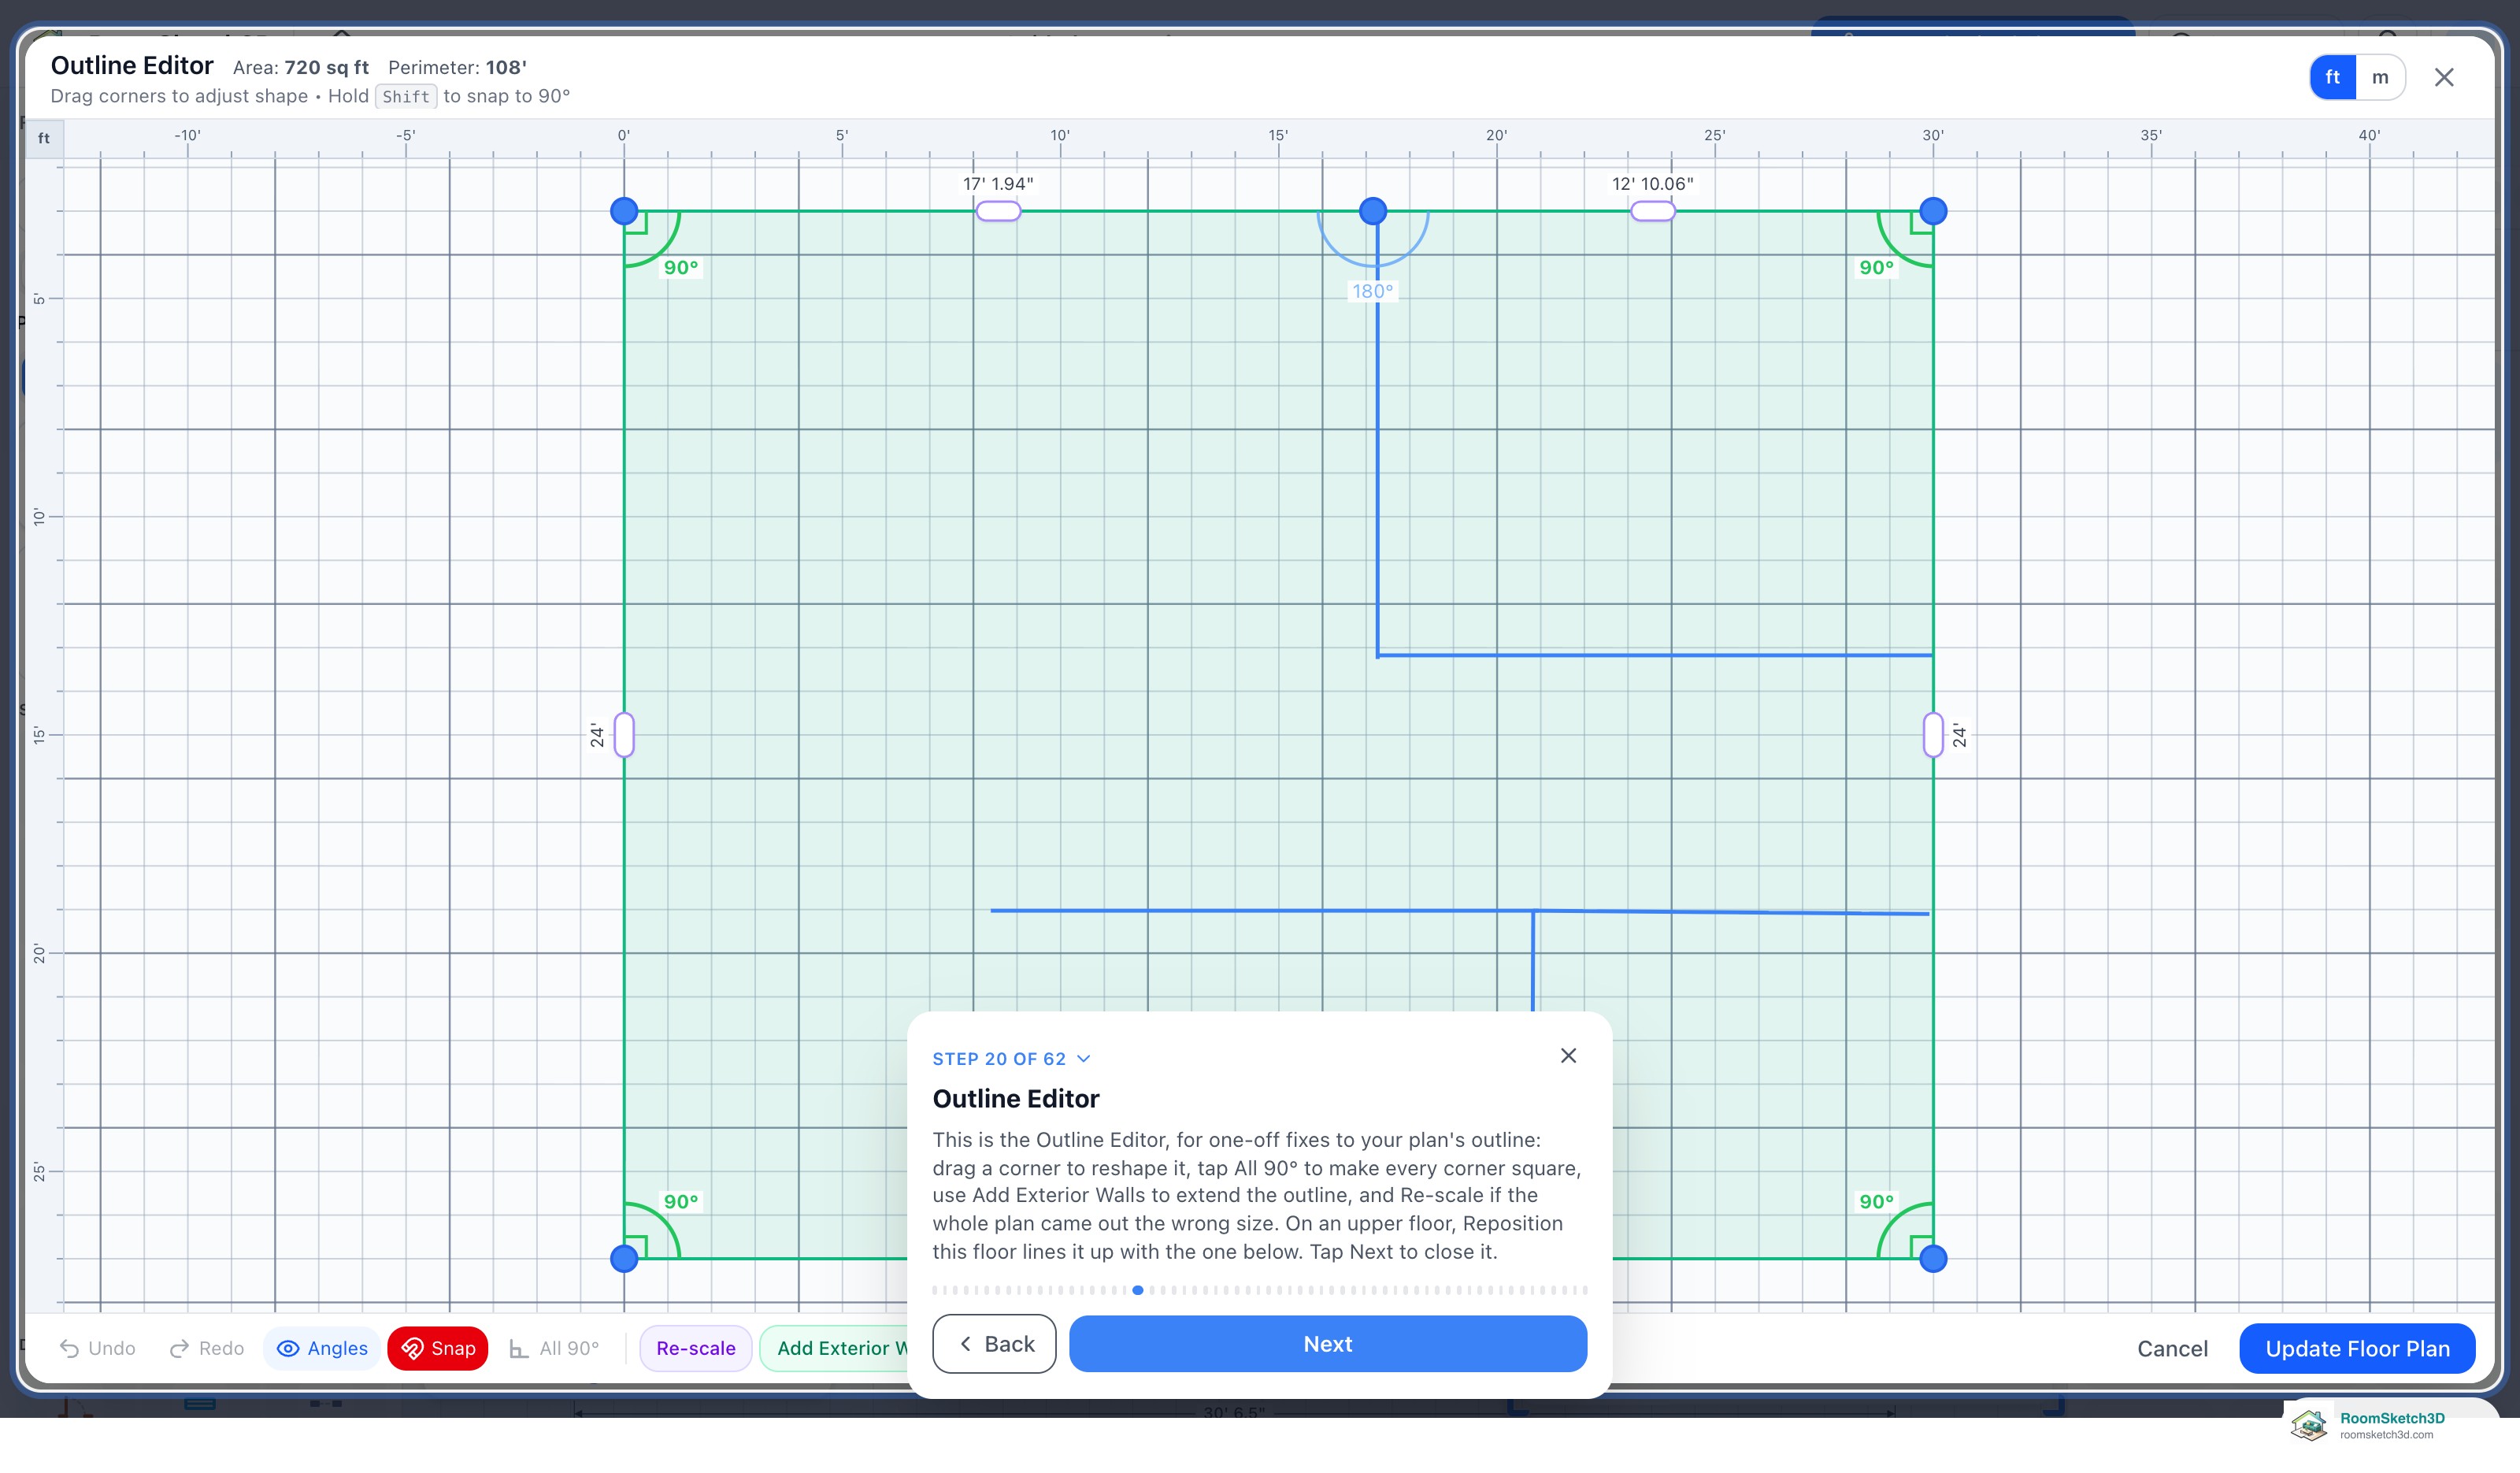Select the 180° top midpoint handle
The image size is (2520, 1473).
point(1373,211)
